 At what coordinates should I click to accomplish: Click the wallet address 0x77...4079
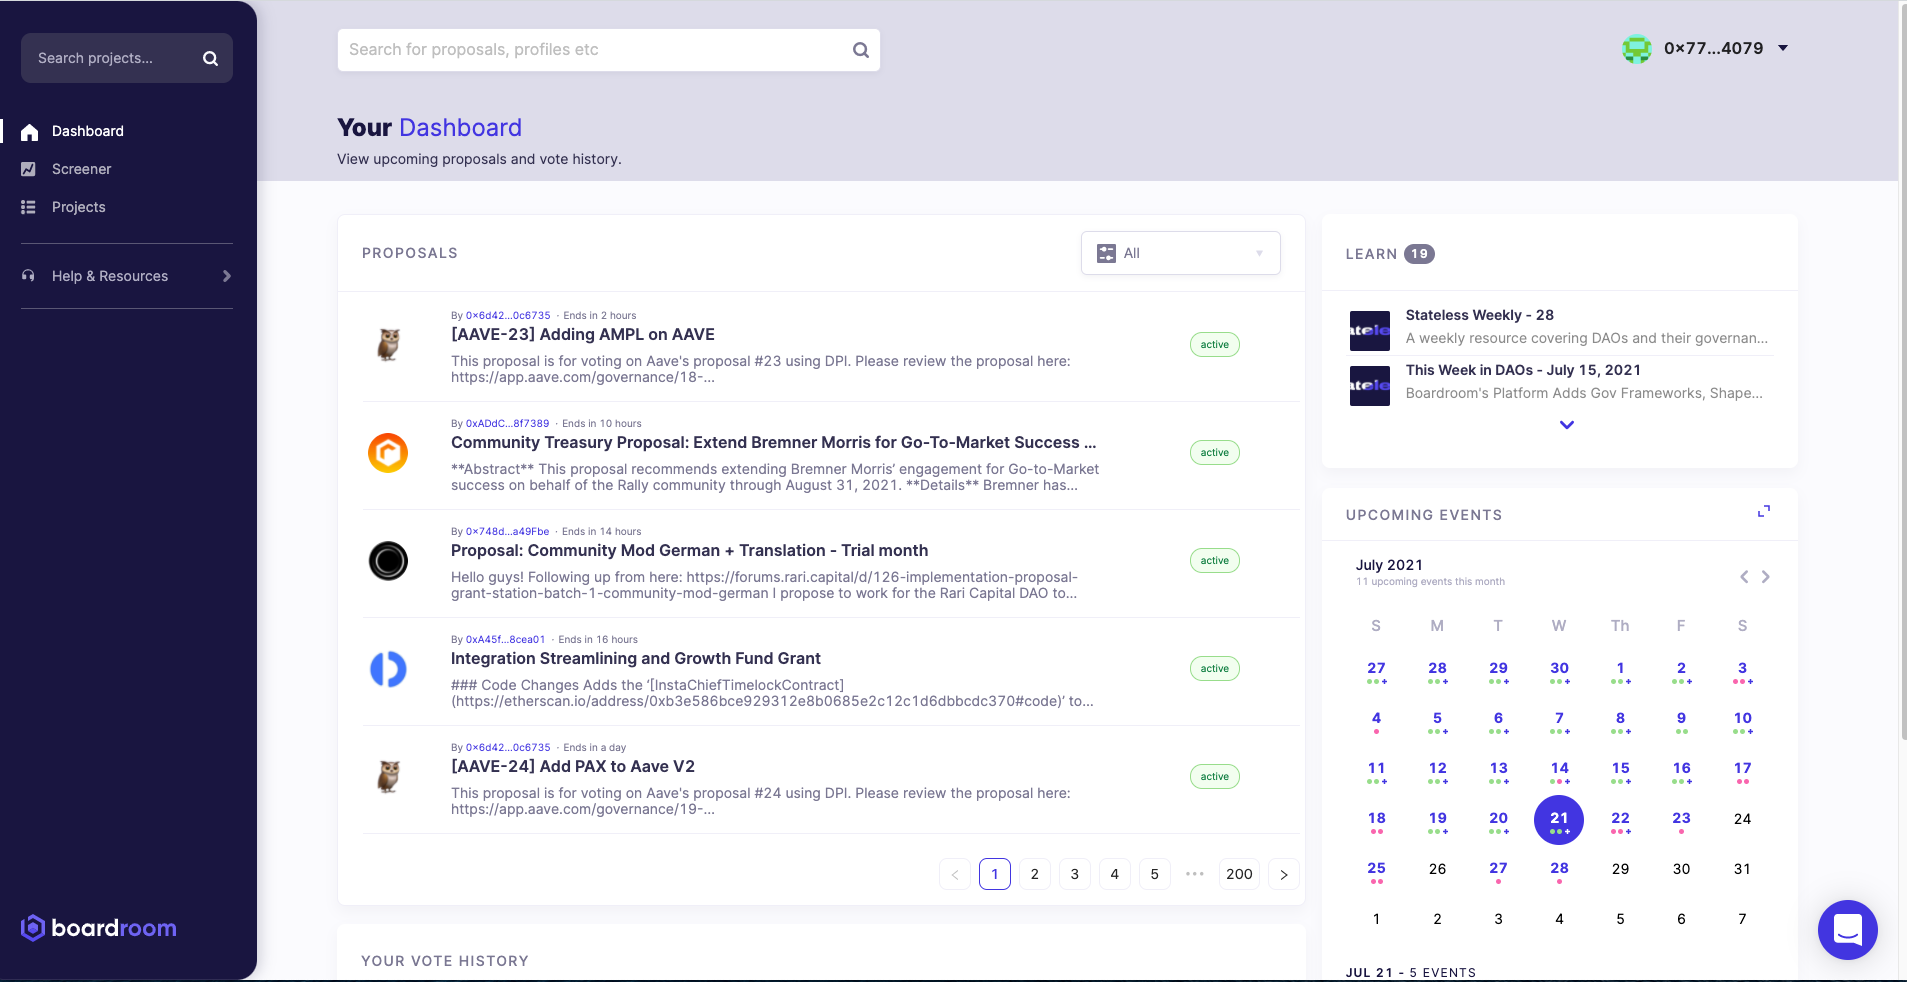[1713, 48]
